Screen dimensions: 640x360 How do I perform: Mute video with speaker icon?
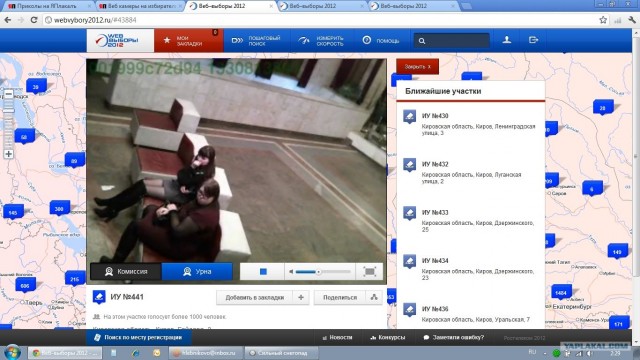tap(291, 271)
